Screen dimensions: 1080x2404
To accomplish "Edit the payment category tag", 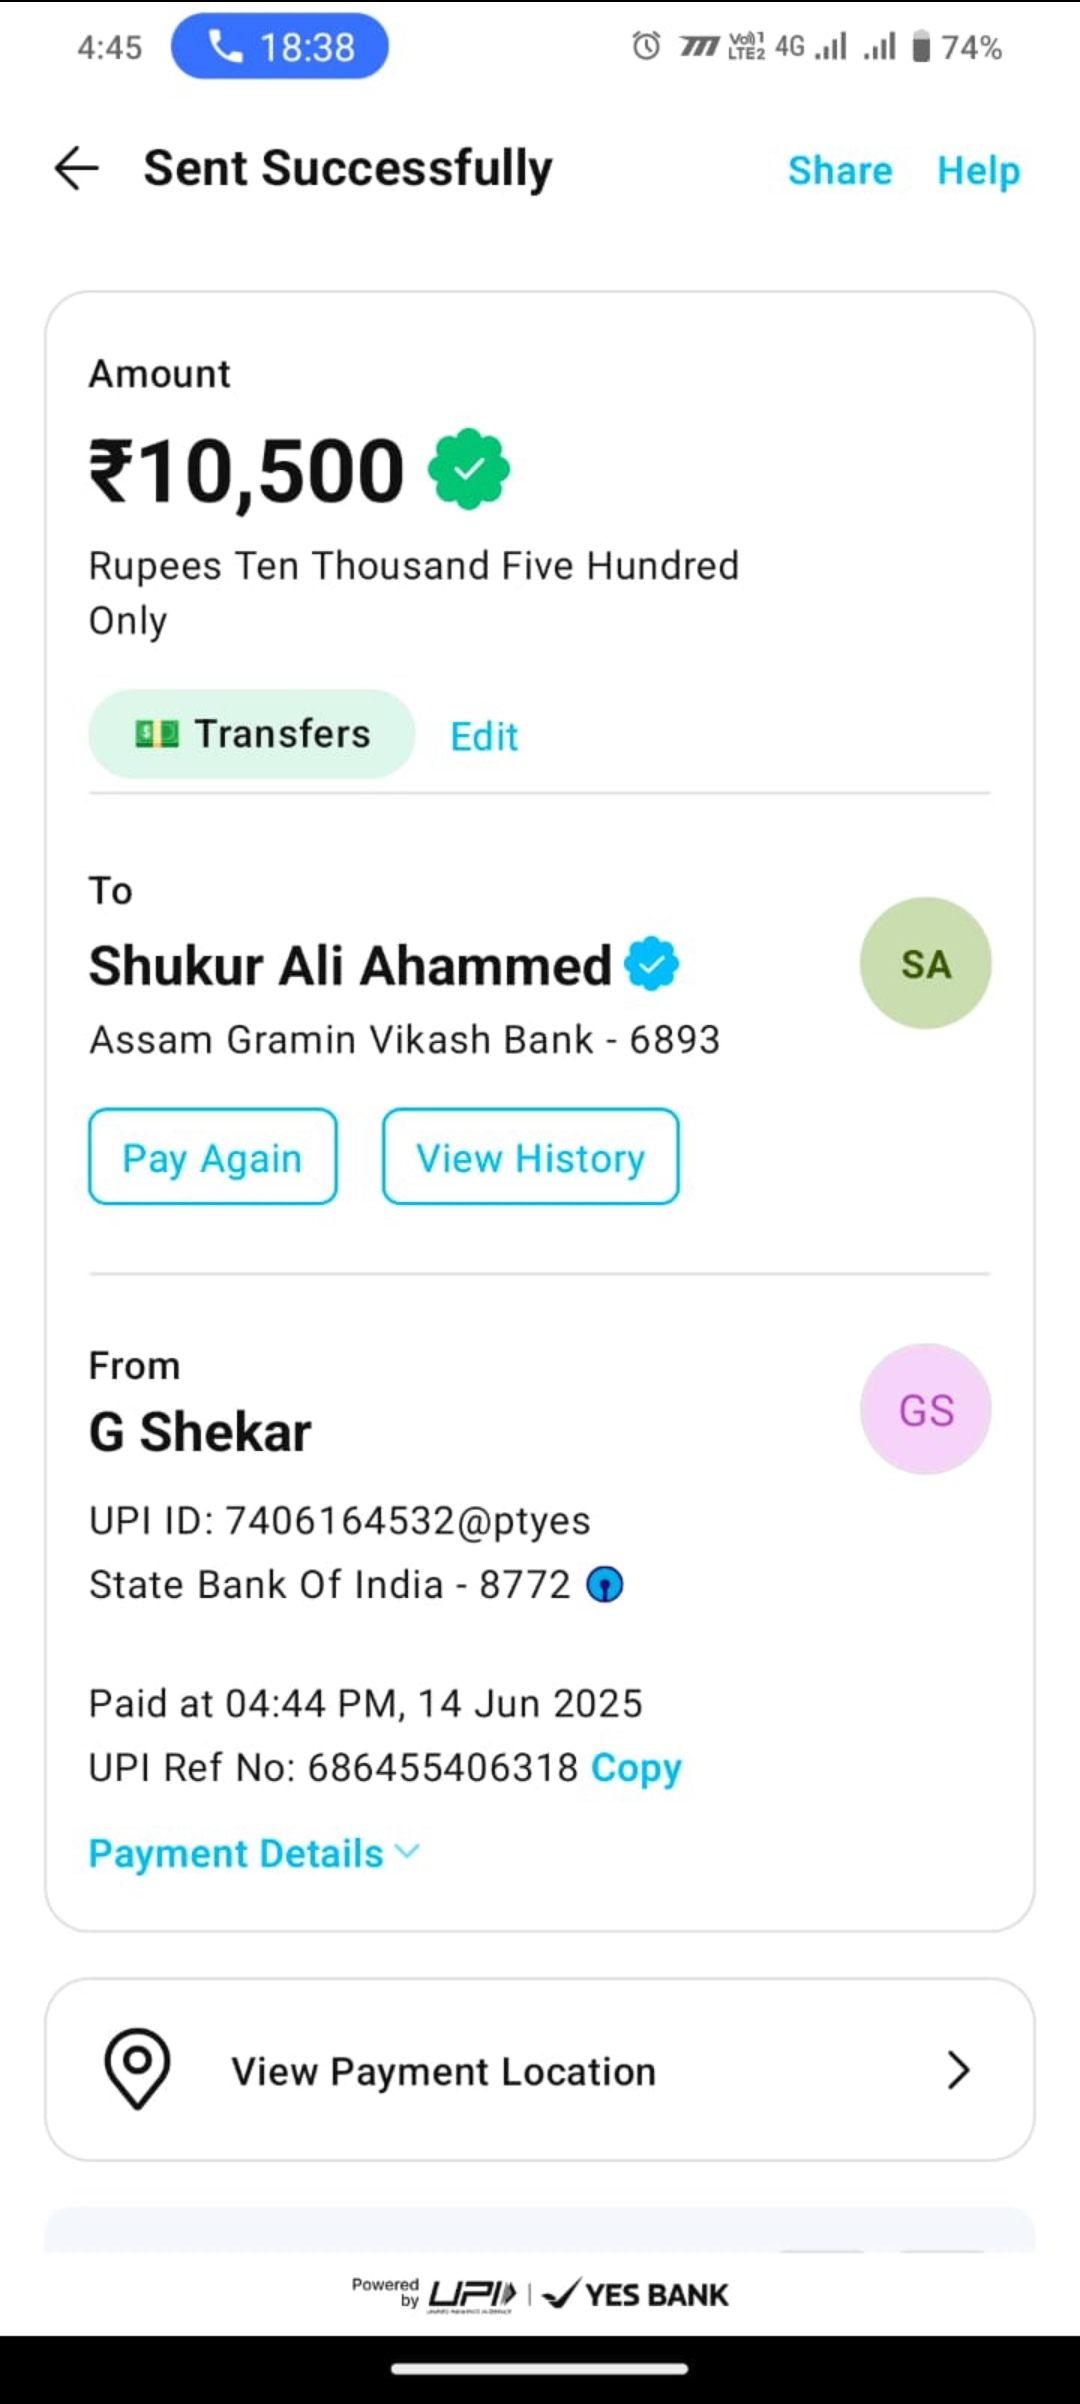I will (x=484, y=737).
